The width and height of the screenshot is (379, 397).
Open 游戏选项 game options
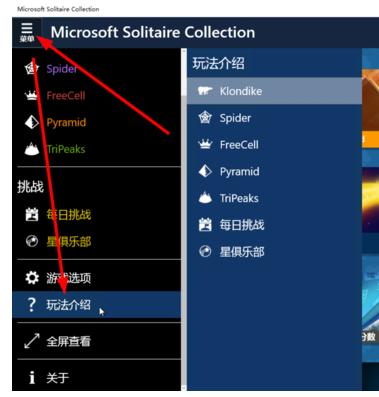tap(97, 278)
